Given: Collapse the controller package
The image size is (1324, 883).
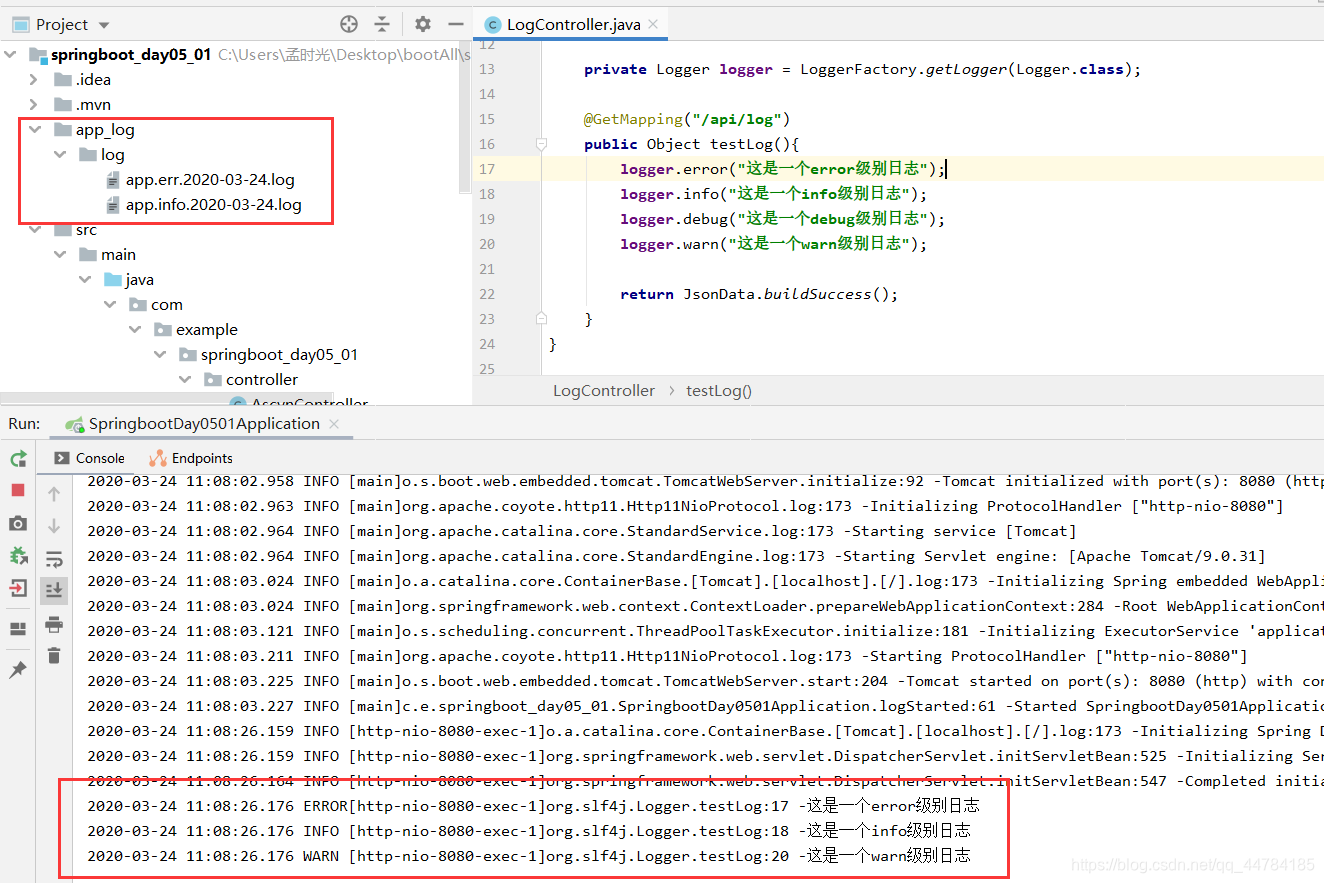Looking at the screenshot, I should pos(184,380).
